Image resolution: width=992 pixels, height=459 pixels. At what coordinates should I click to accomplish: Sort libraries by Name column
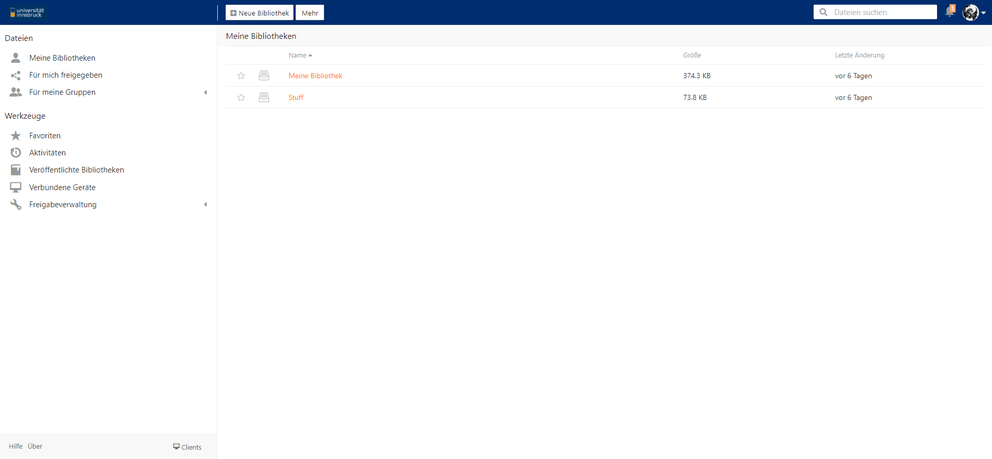(x=298, y=55)
